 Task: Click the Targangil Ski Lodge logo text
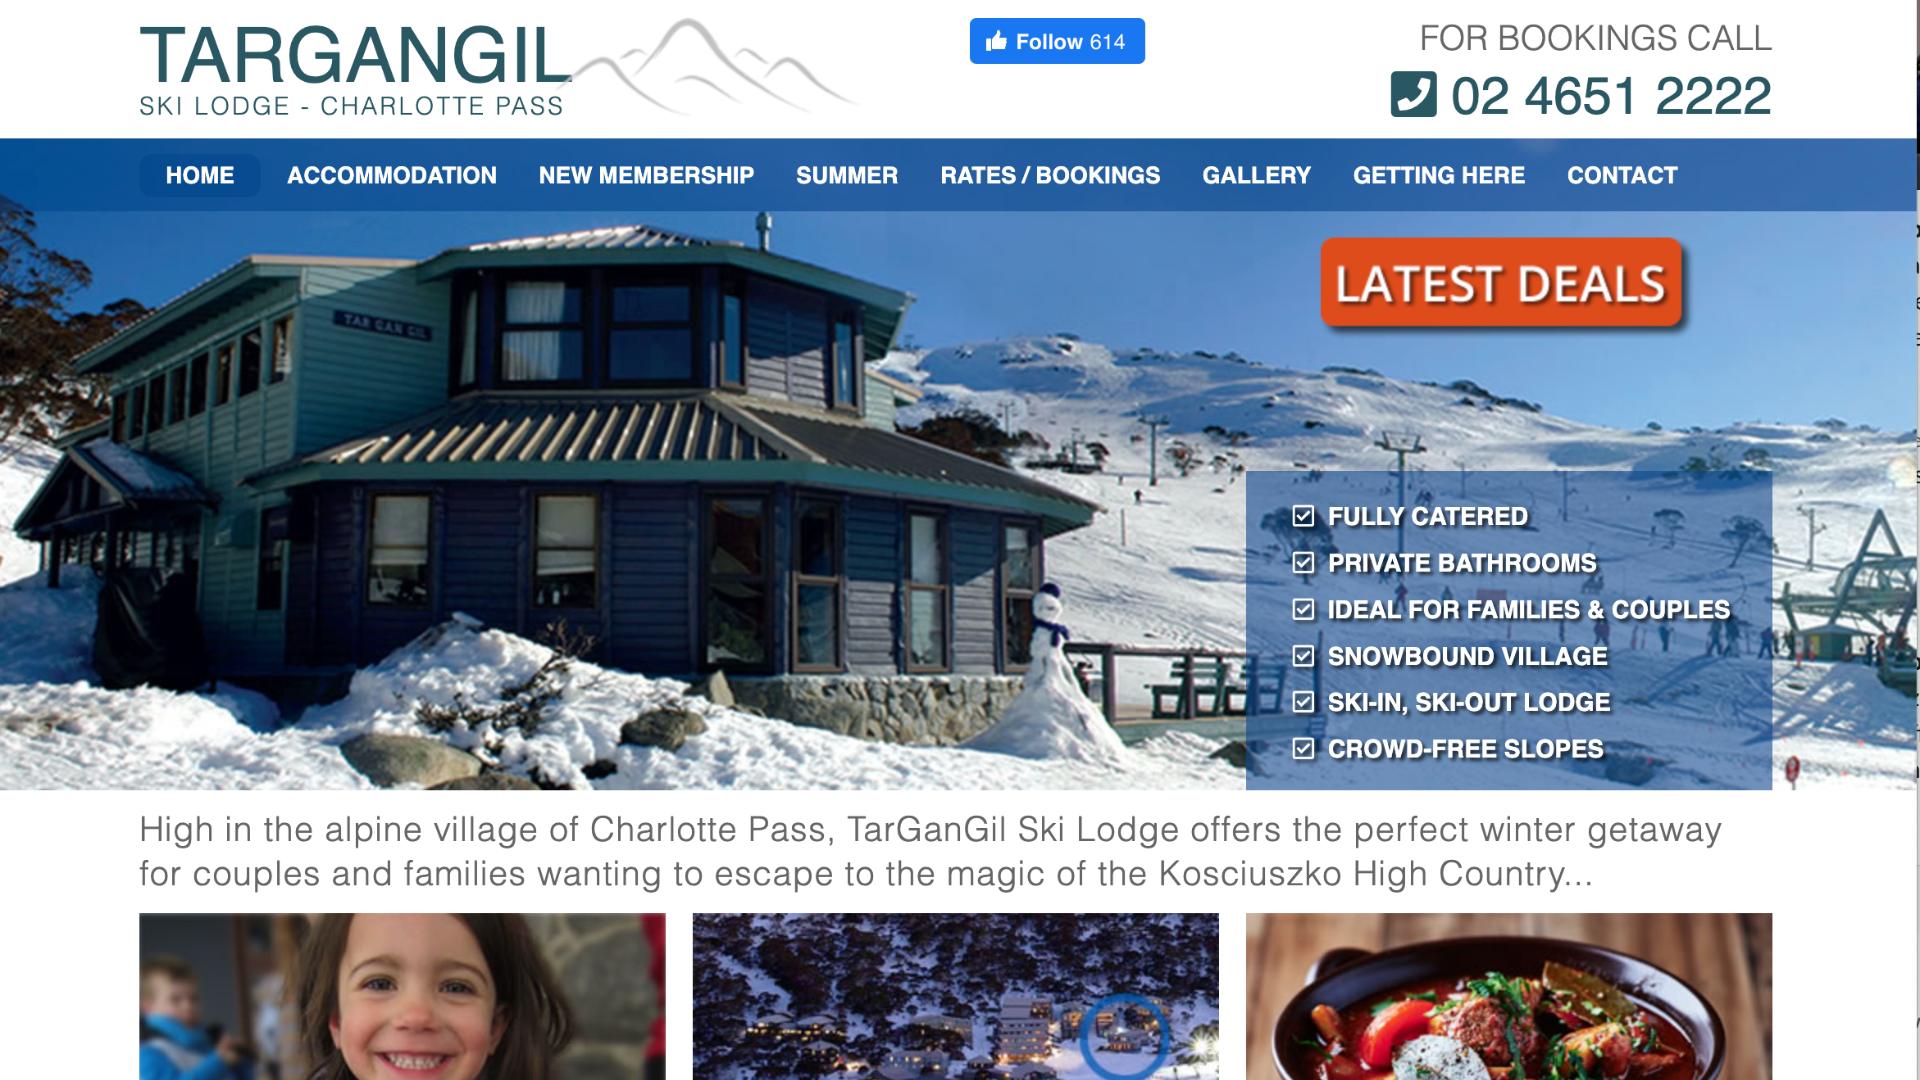click(x=355, y=68)
